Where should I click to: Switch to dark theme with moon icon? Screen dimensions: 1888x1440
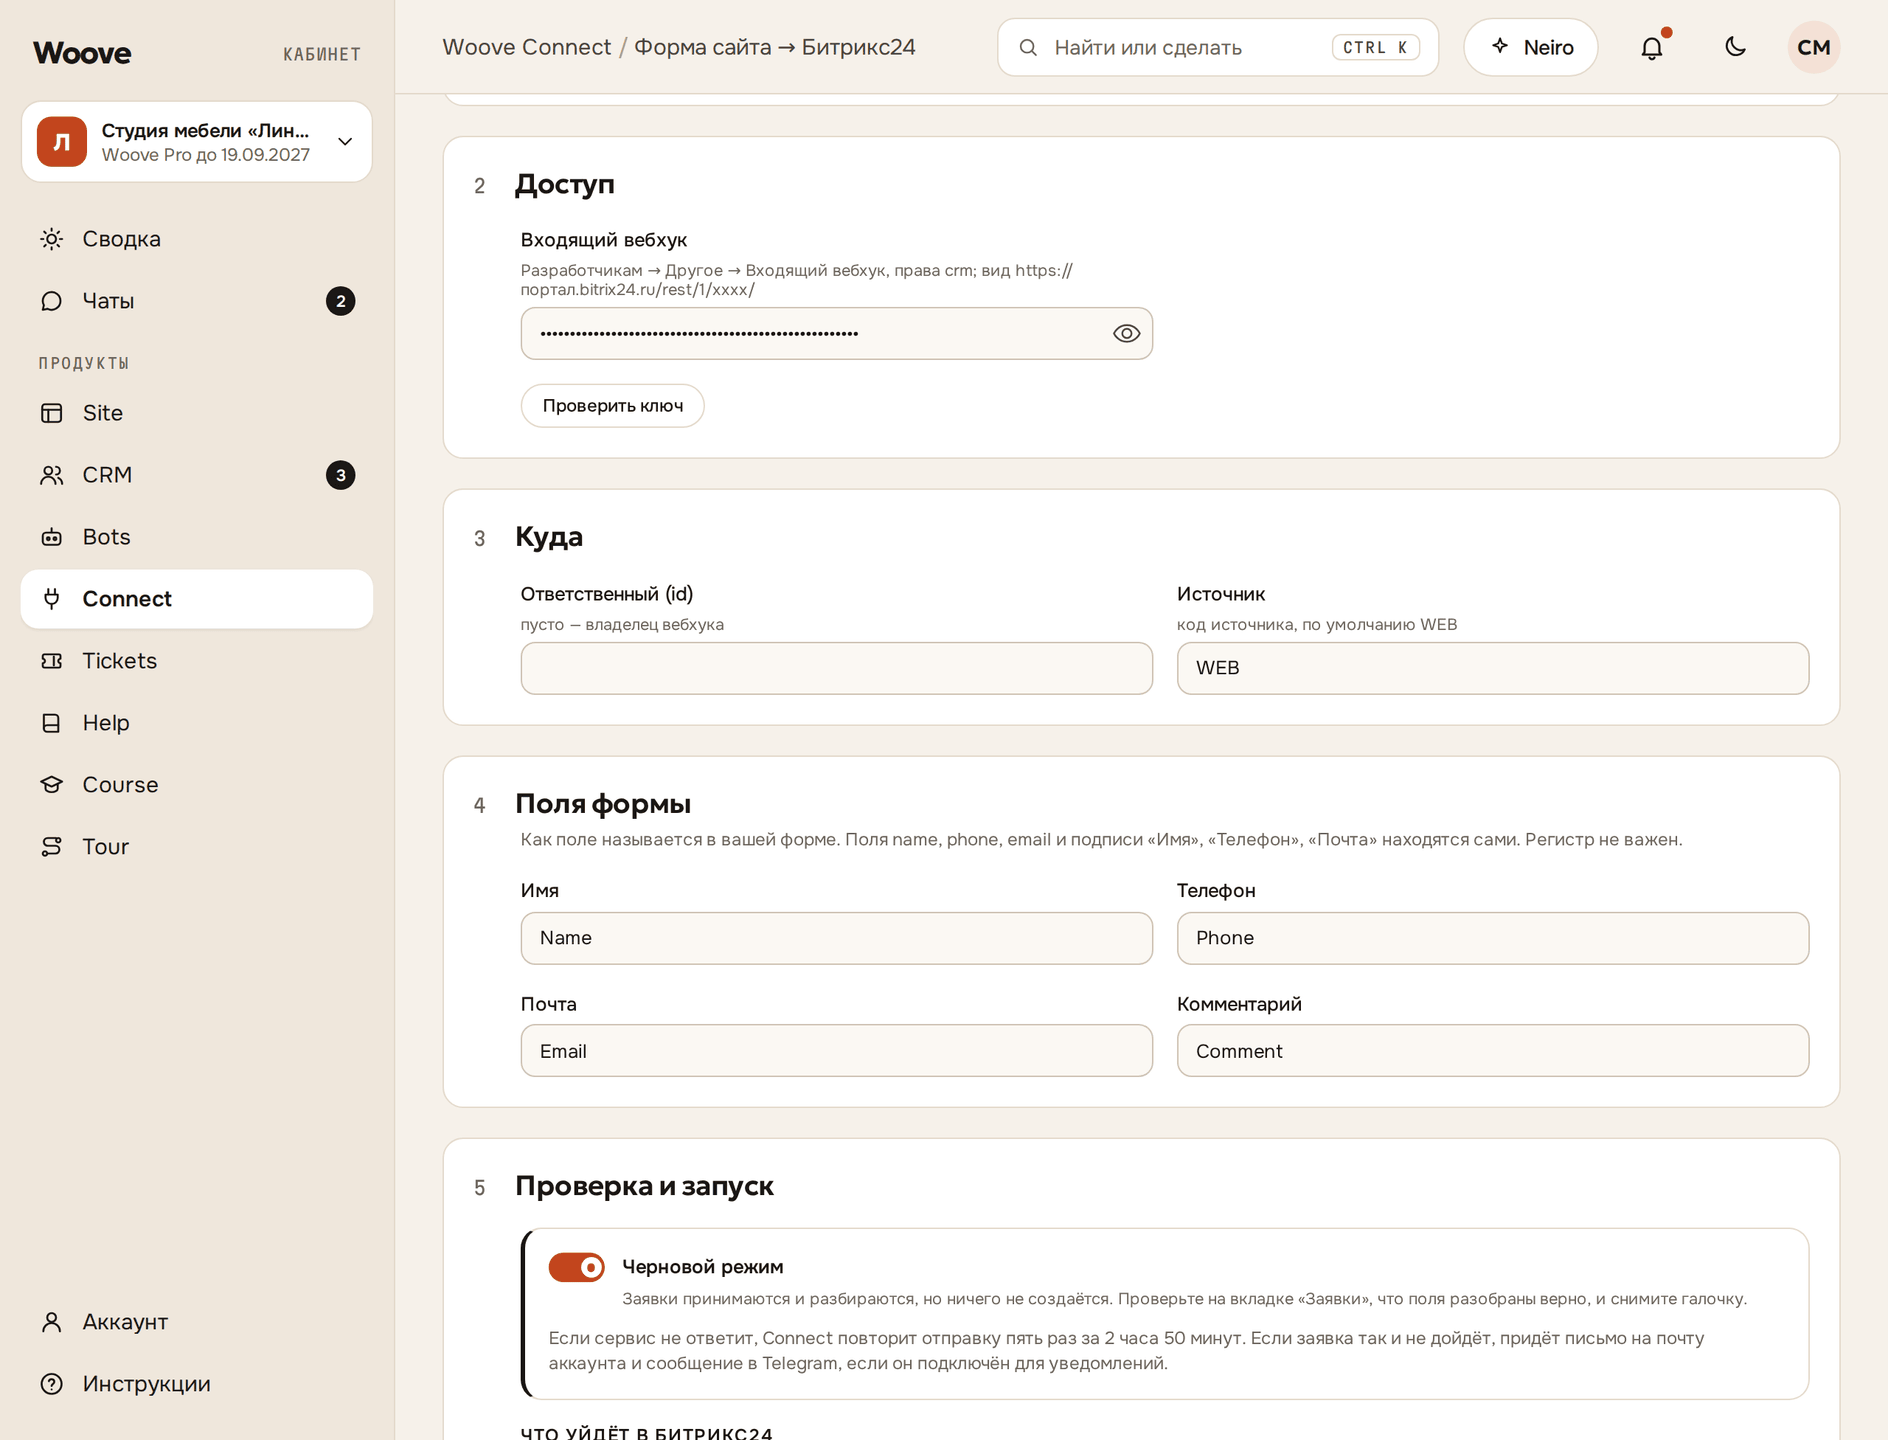1736,47
